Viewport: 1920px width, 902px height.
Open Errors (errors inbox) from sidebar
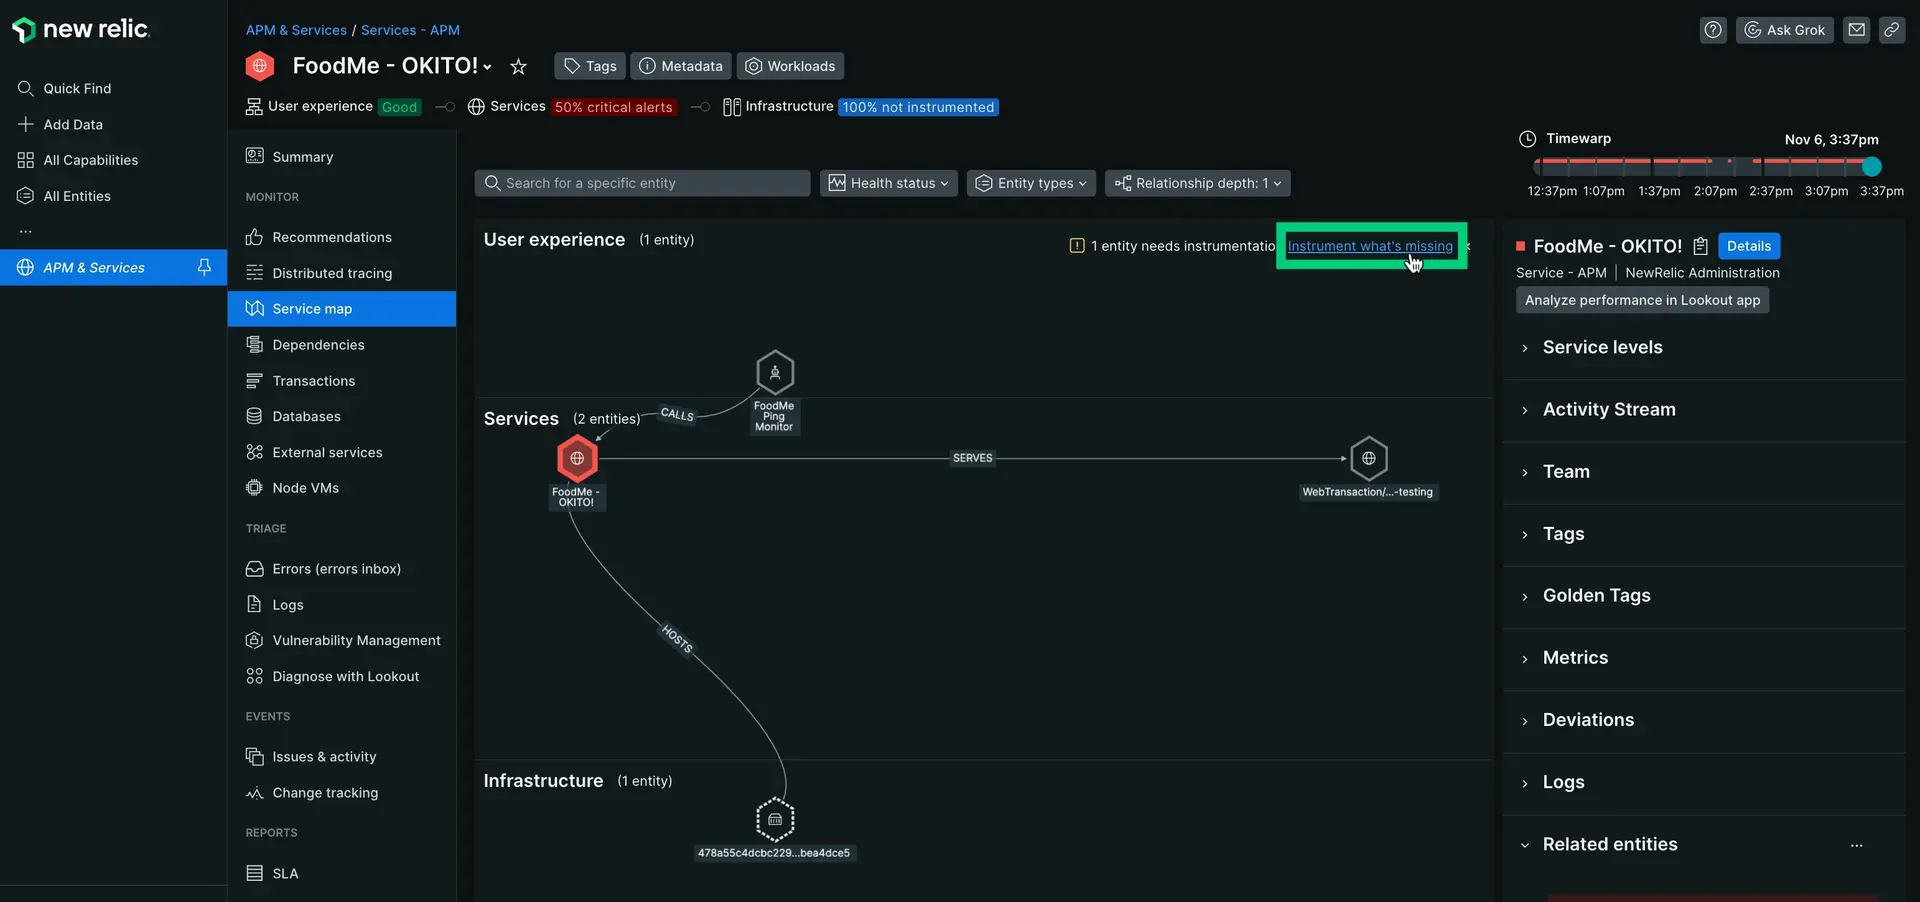click(x=336, y=568)
